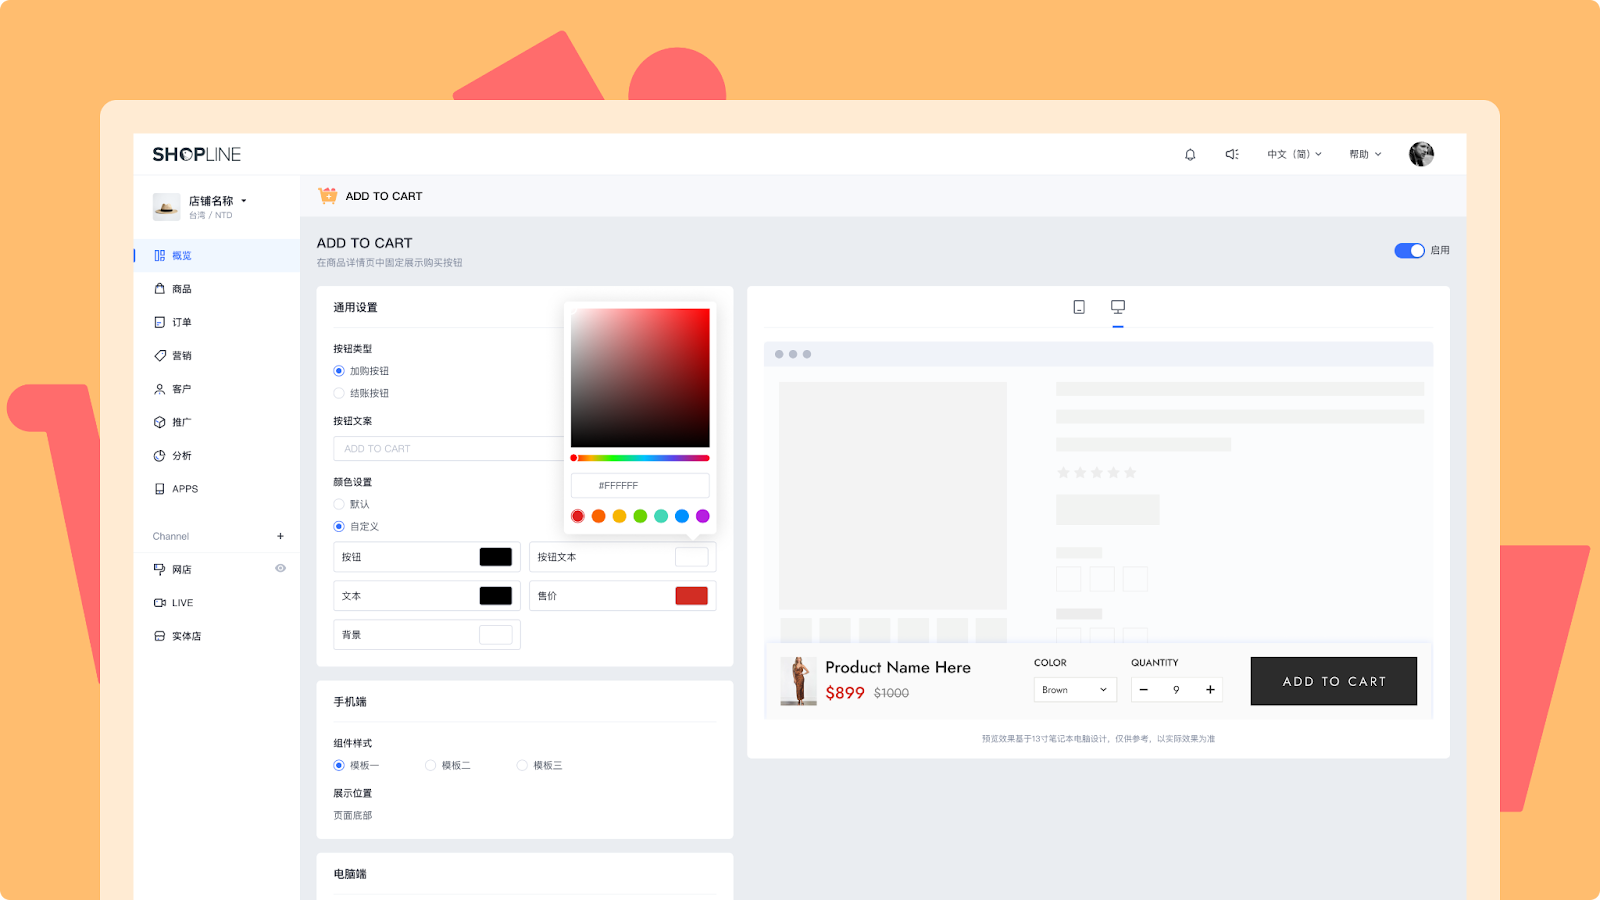Image resolution: width=1600 pixels, height=900 pixels.
Task: Go to 商品 in the sidebar menu
Action: 181,289
